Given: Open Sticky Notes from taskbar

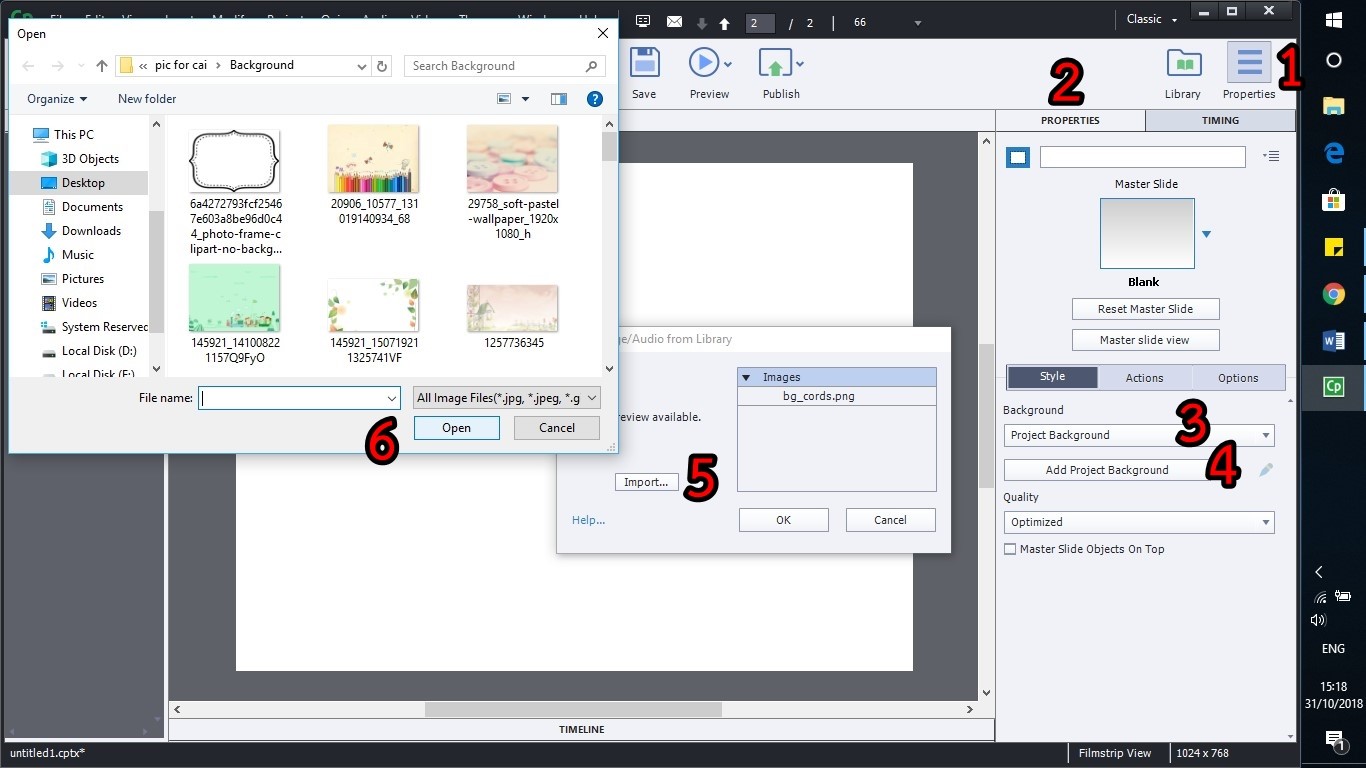Looking at the screenshot, I should [1333, 247].
